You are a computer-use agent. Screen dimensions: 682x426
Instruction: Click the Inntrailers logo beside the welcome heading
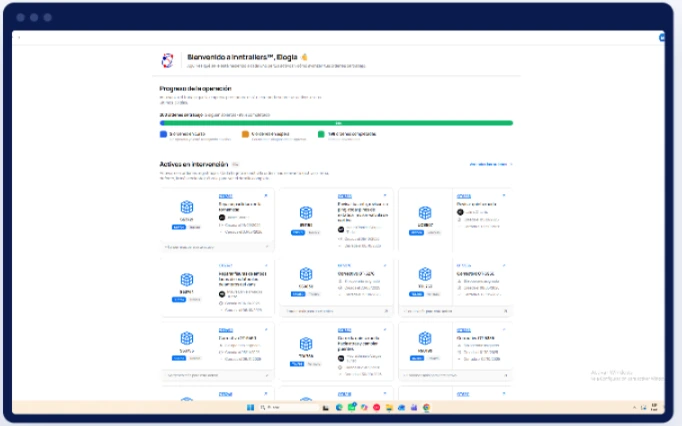(167, 60)
